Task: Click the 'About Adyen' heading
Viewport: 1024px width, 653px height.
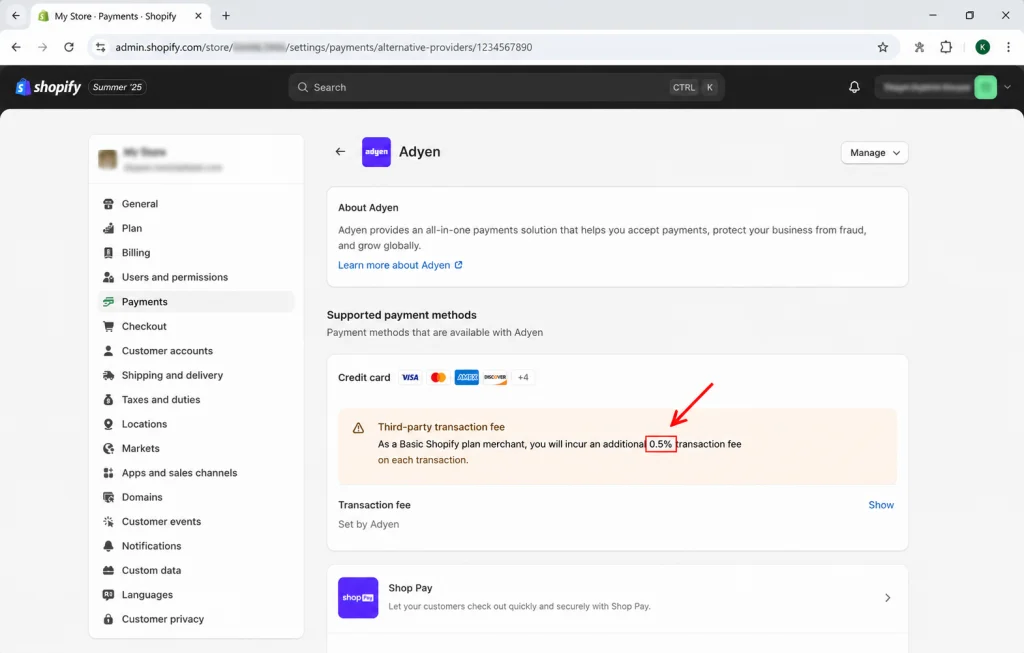Action: 368,208
